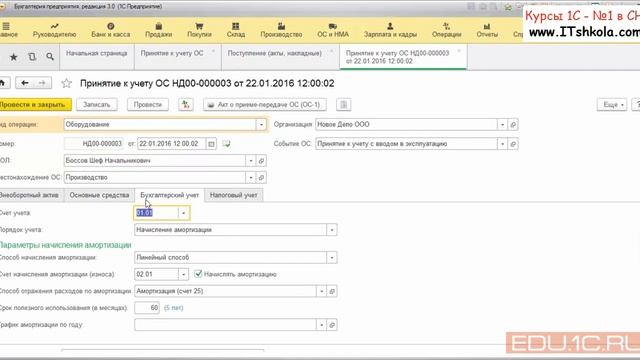Expand the МОЛ dropdown arrow
Image resolution: width=640 pixels, height=360 pixels.
click(251, 160)
